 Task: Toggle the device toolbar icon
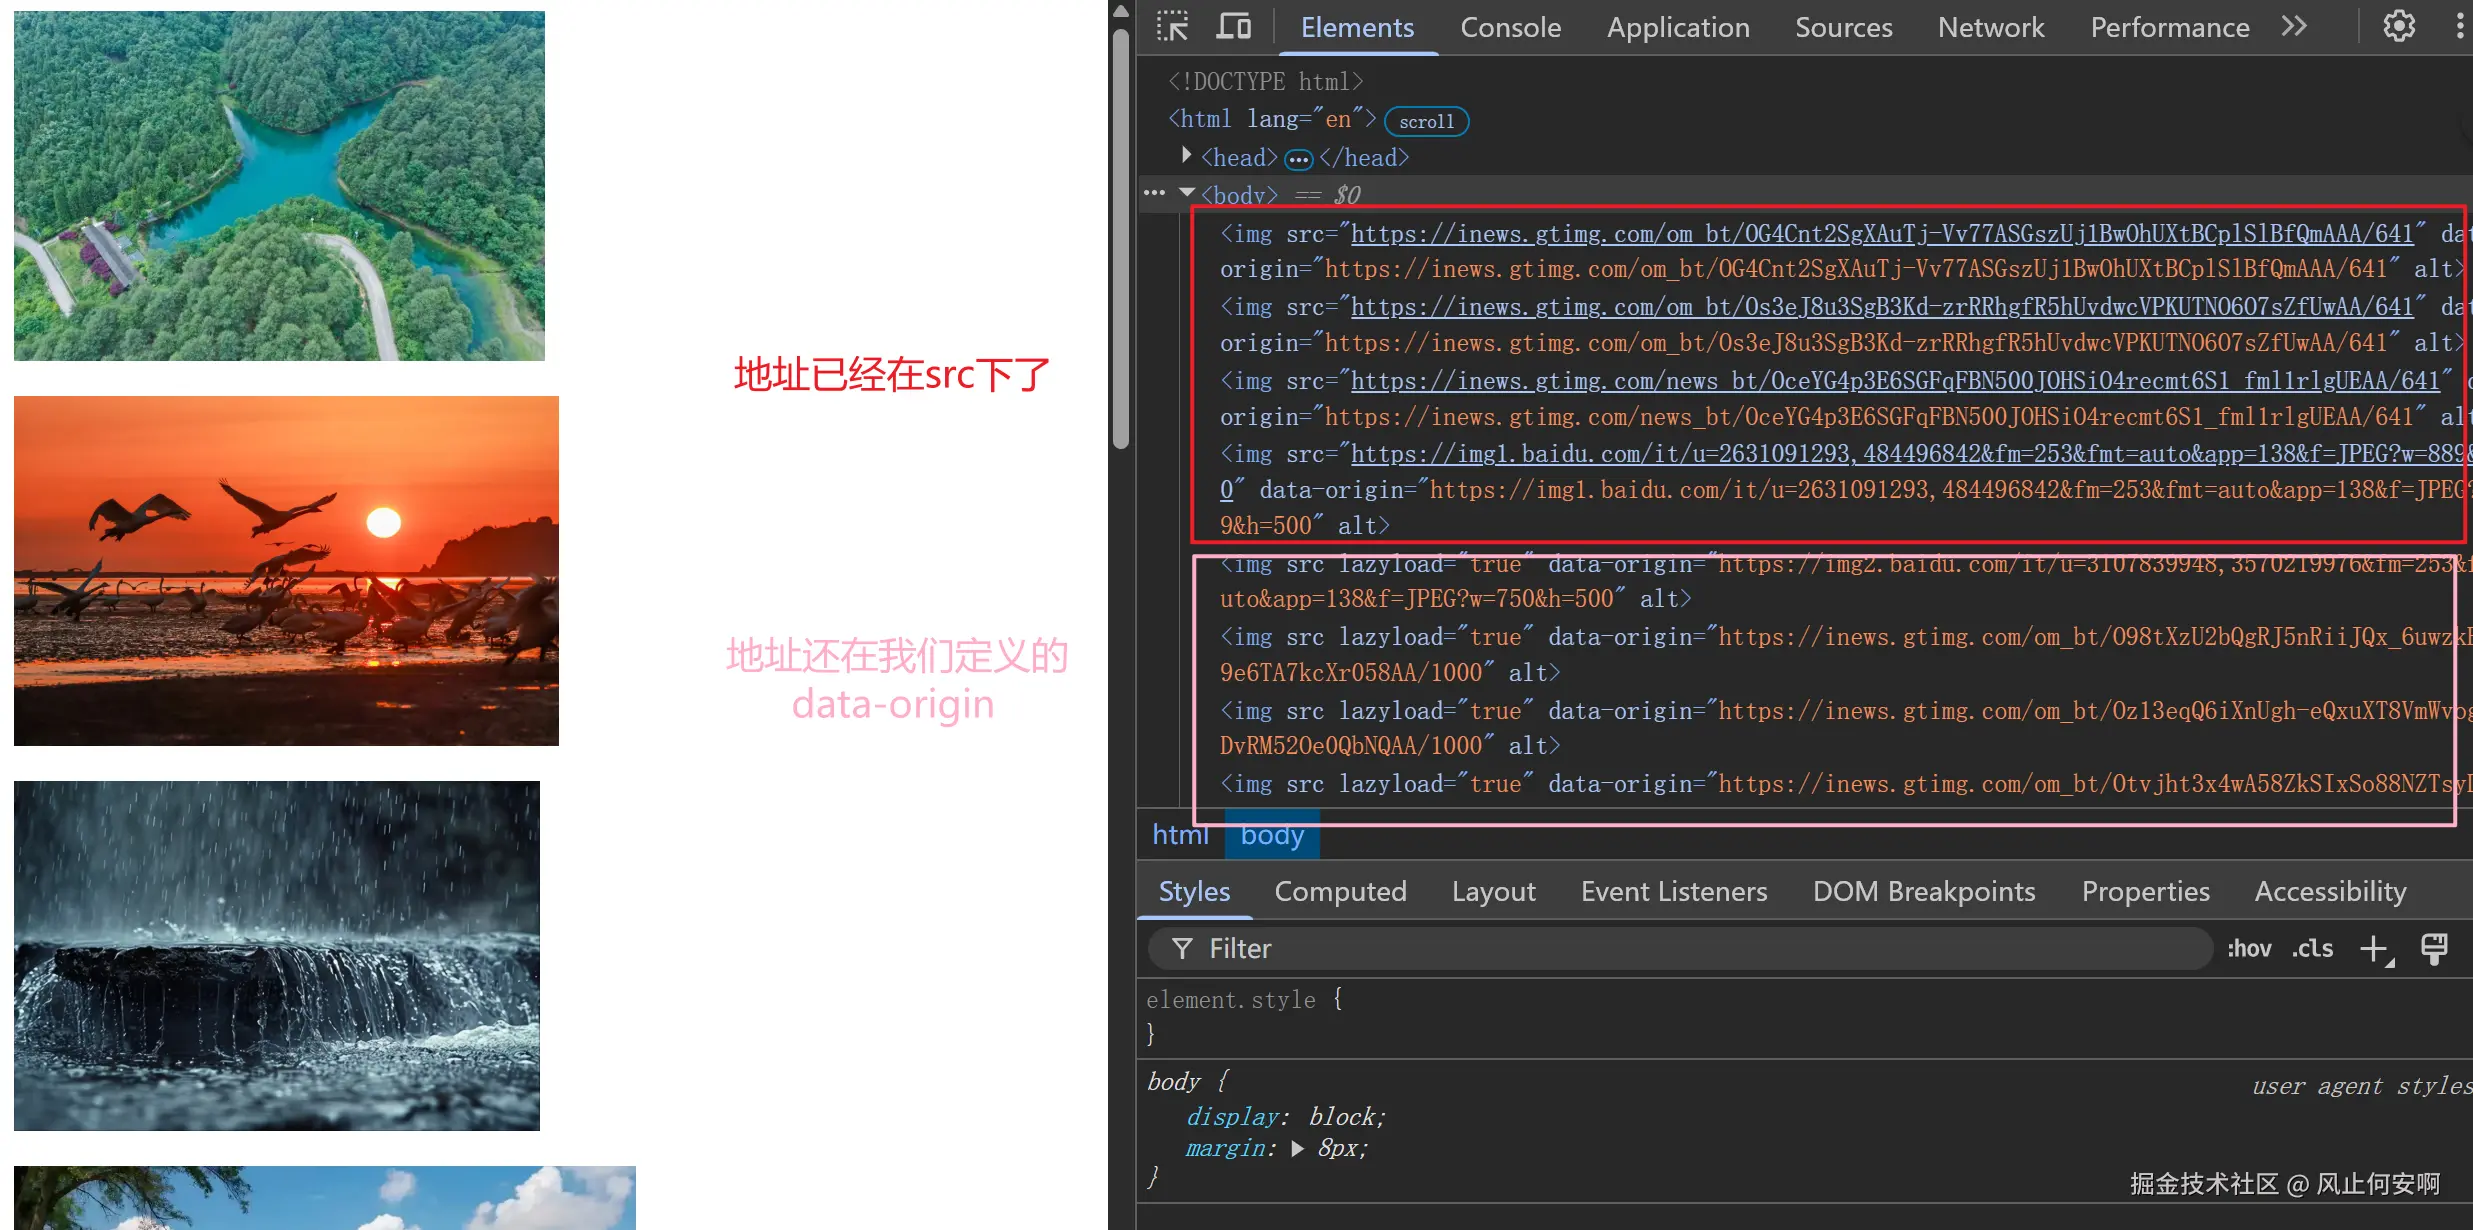point(1233,27)
